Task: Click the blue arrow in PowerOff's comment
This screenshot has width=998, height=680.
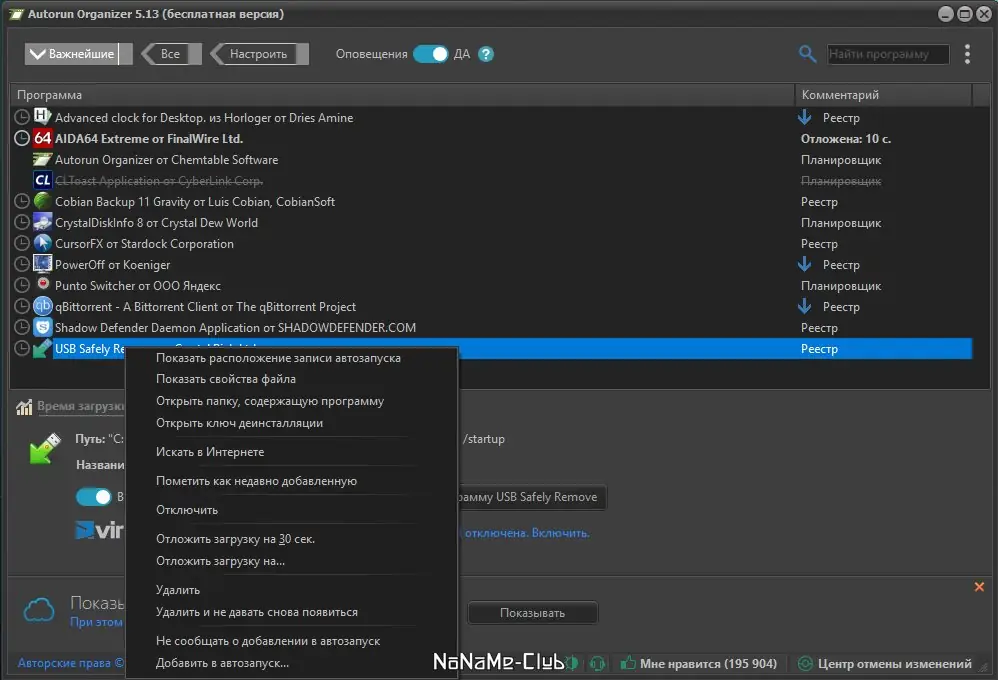Action: (x=805, y=264)
